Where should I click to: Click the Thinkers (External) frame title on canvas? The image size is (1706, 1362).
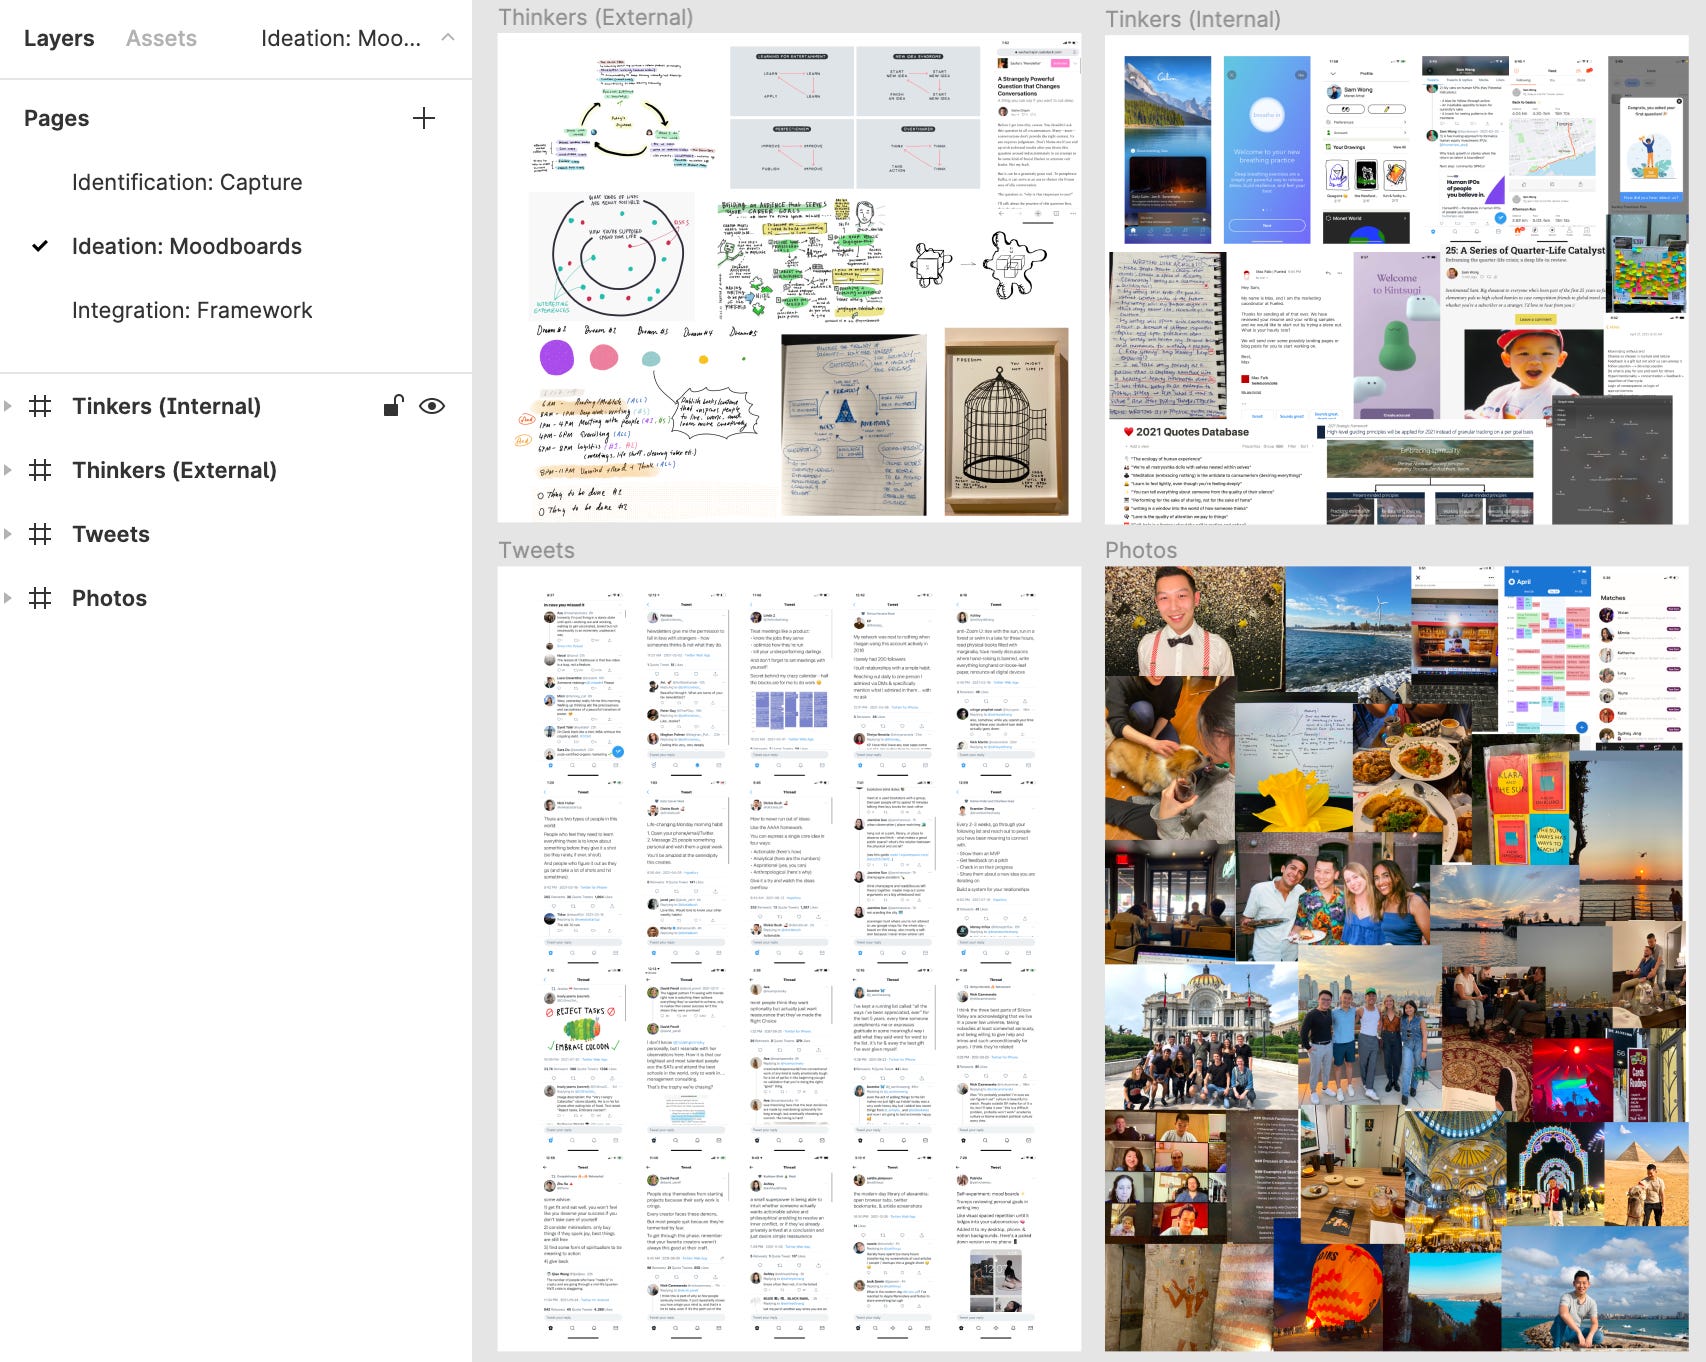pyautogui.click(x=595, y=17)
